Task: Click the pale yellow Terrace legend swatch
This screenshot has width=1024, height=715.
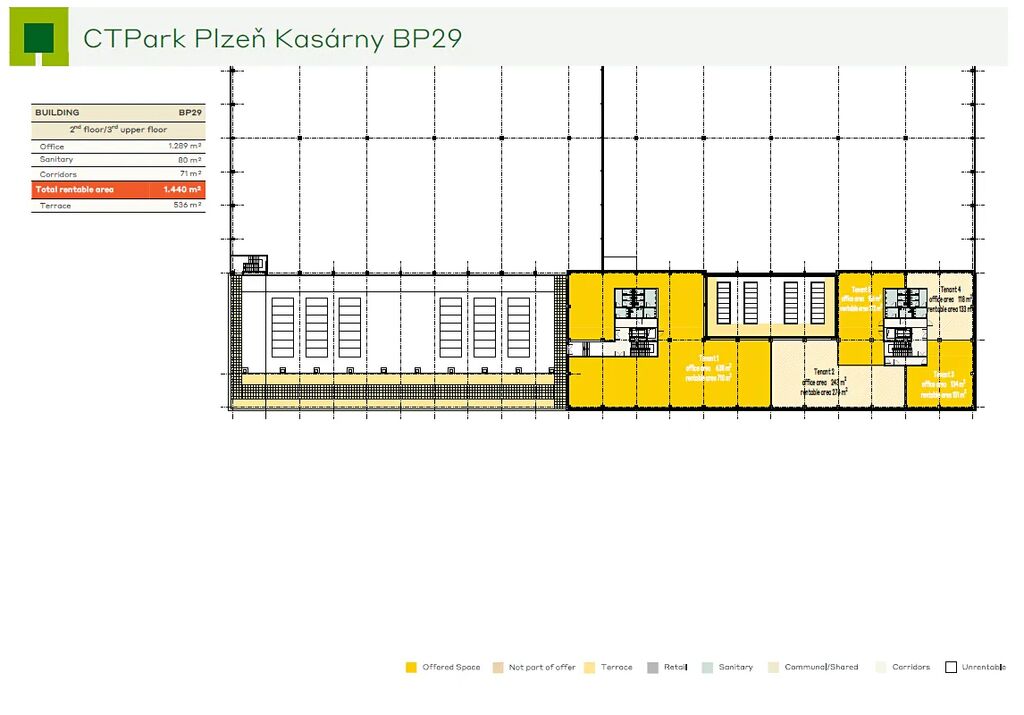Action: pyautogui.click(x=590, y=667)
